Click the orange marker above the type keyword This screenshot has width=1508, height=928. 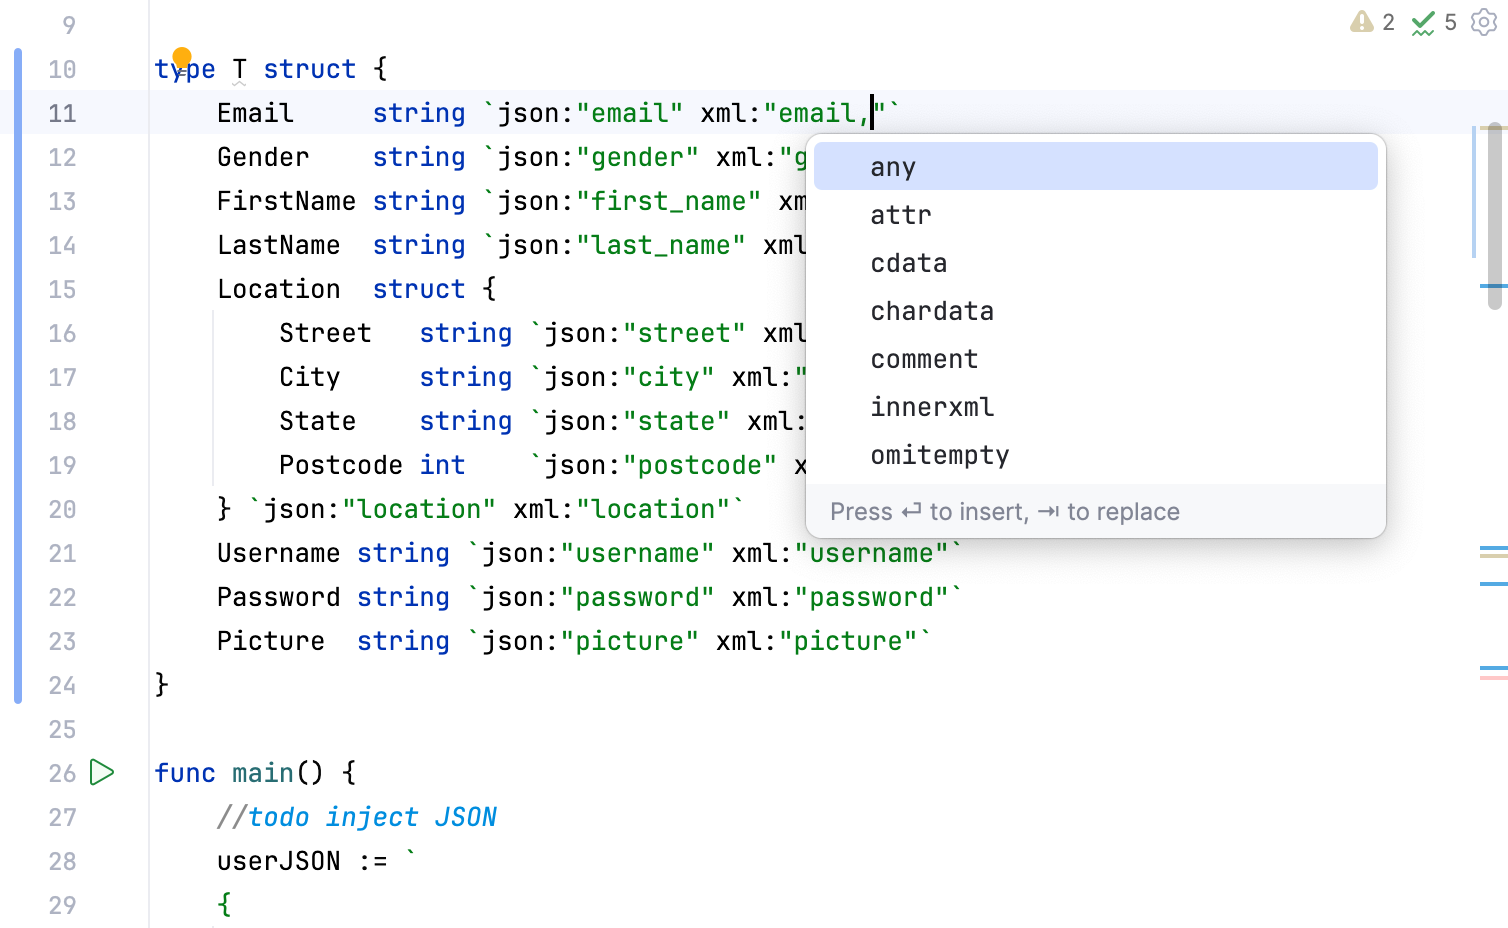coord(181,55)
